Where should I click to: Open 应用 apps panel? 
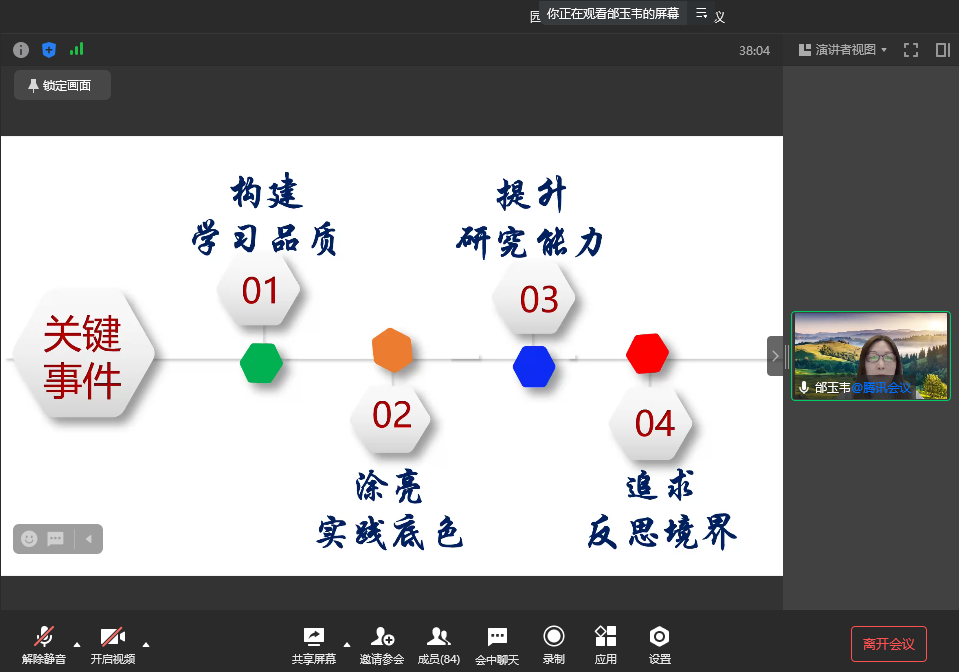click(606, 644)
